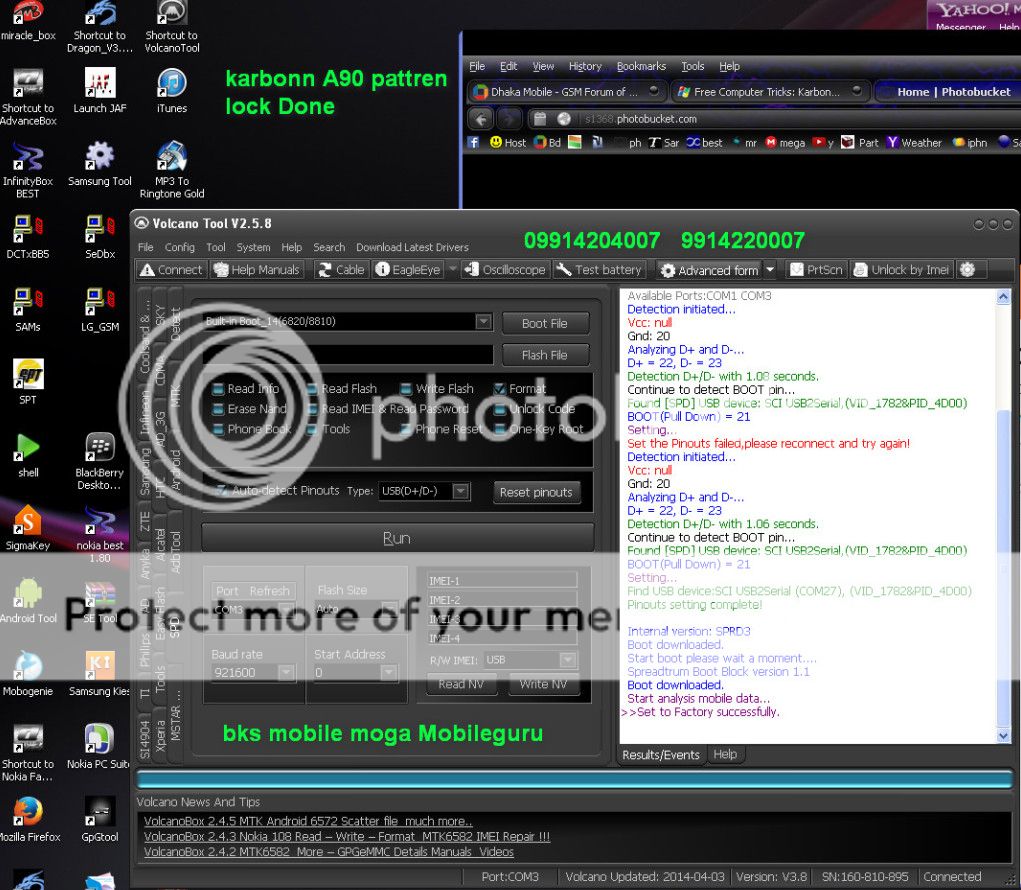Screen dimensions: 1021x890
Task: Click the Reset pinouts button
Action: click(x=536, y=492)
